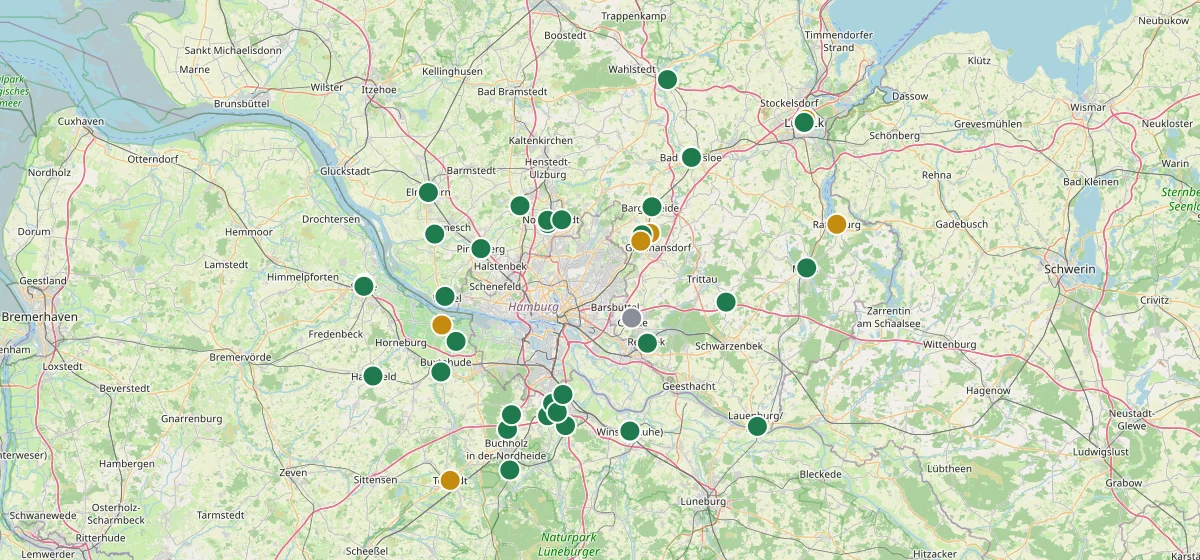Click the green marker at Elmshorn
This screenshot has height=560, width=1200.
(x=428, y=192)
